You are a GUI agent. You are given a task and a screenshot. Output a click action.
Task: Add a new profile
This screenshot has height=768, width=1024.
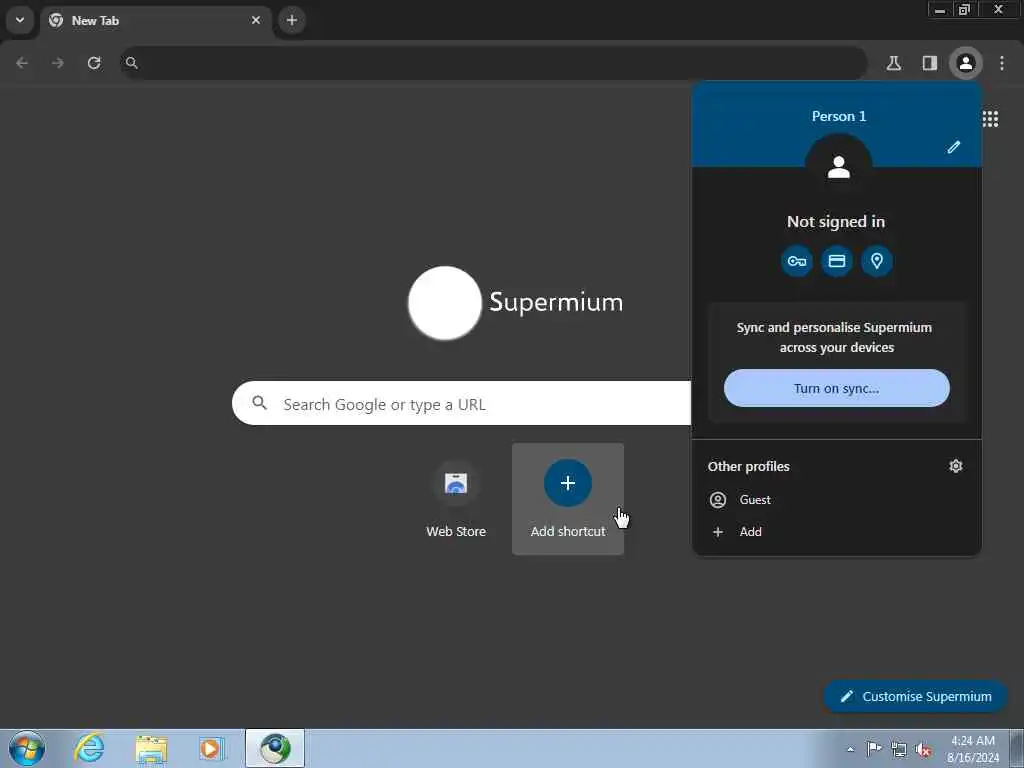tap(837, 532)
